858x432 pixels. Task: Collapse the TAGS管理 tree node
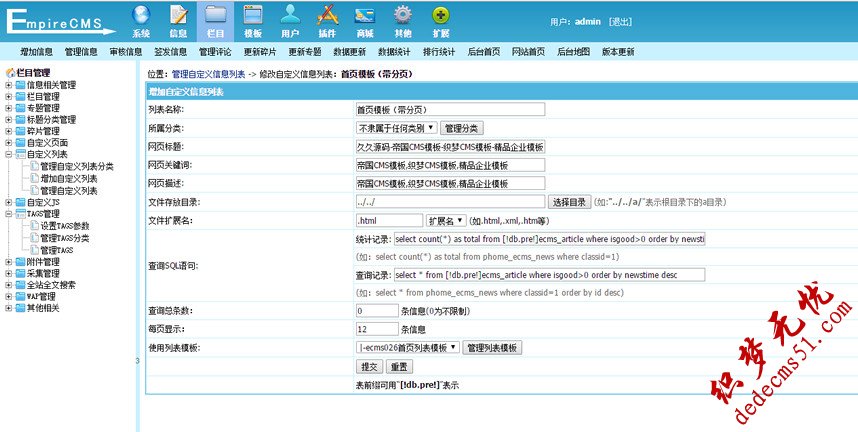coord(8,214)
